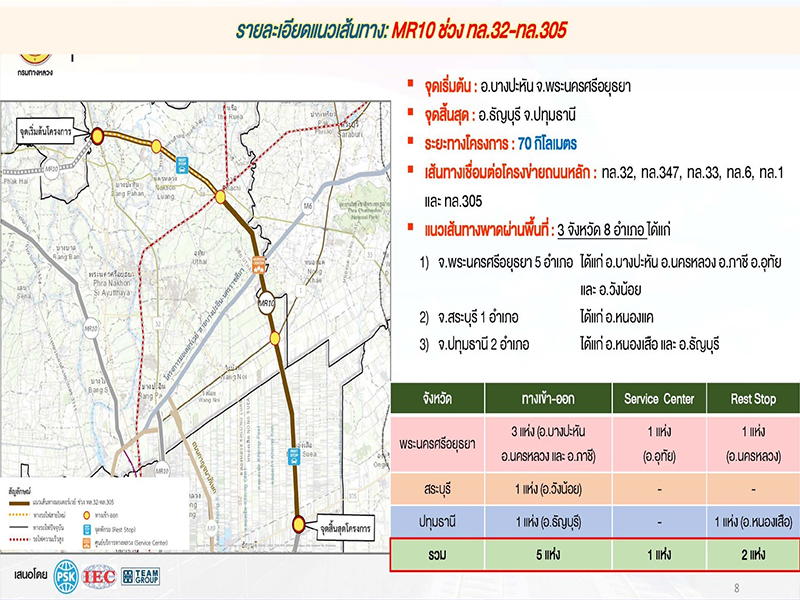
Task: Select the project end point circle marker
Action: 299,522
